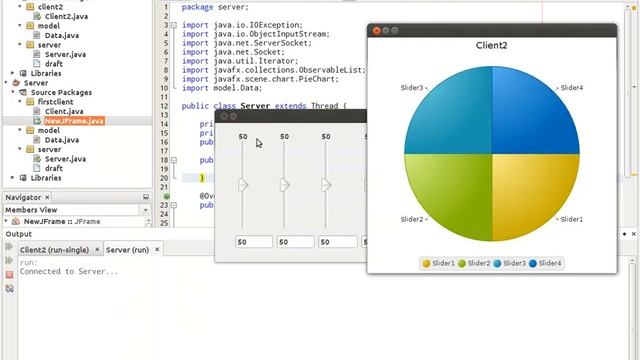The width and height of the screenshot is (640, 360).
Task: Click the Client2.java file icon
Action: (x=37, y=16)
